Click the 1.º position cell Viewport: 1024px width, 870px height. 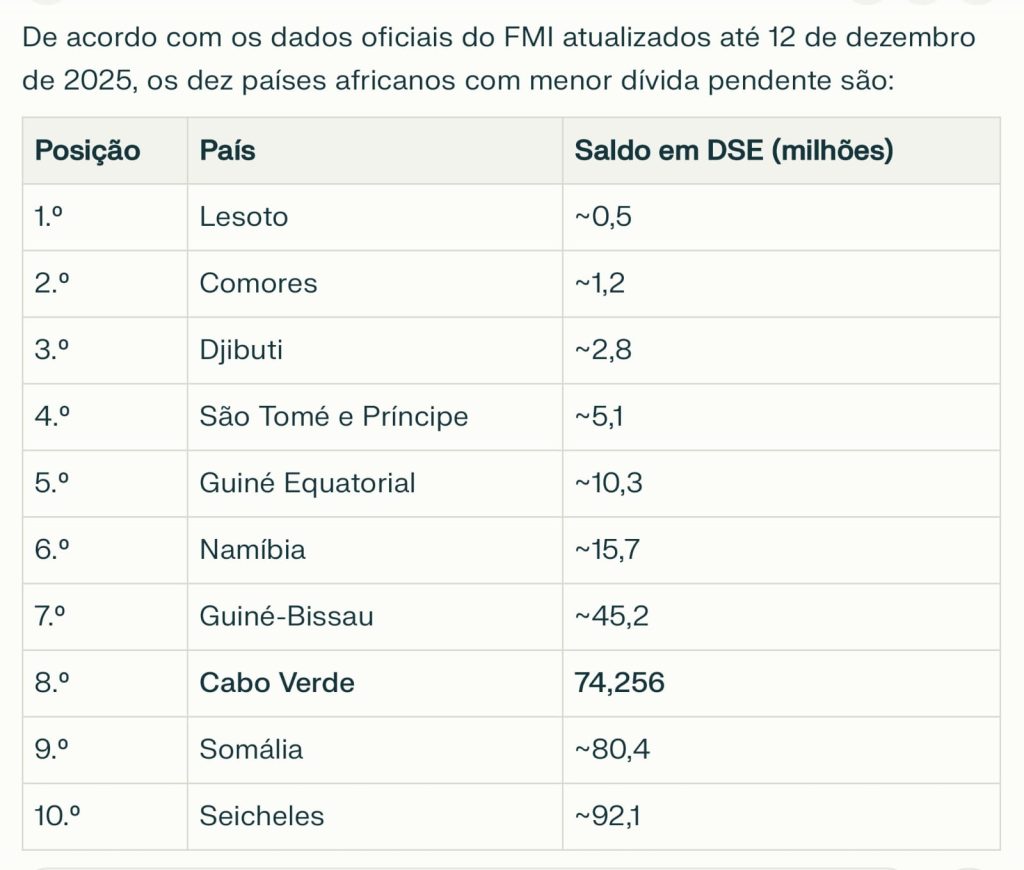click(x=49, y=217)
